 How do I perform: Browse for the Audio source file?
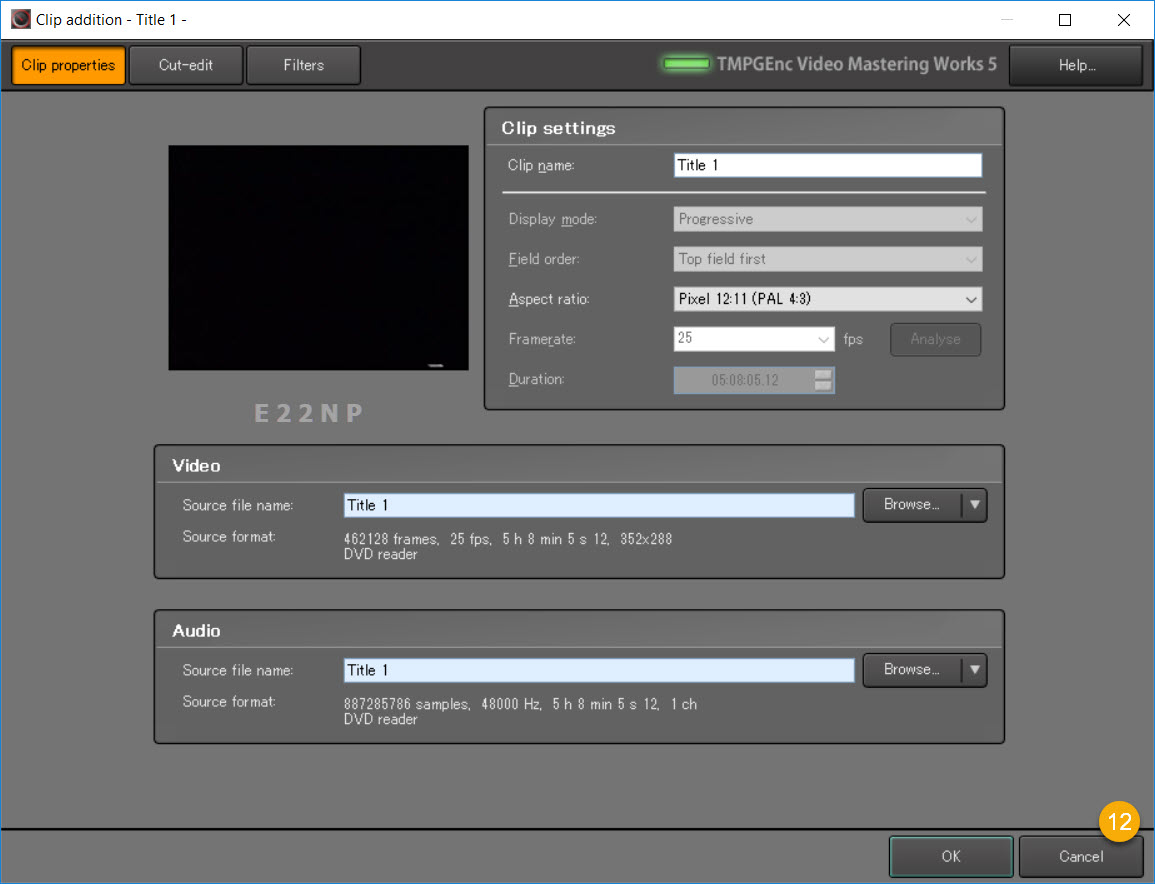coord(912,670)
